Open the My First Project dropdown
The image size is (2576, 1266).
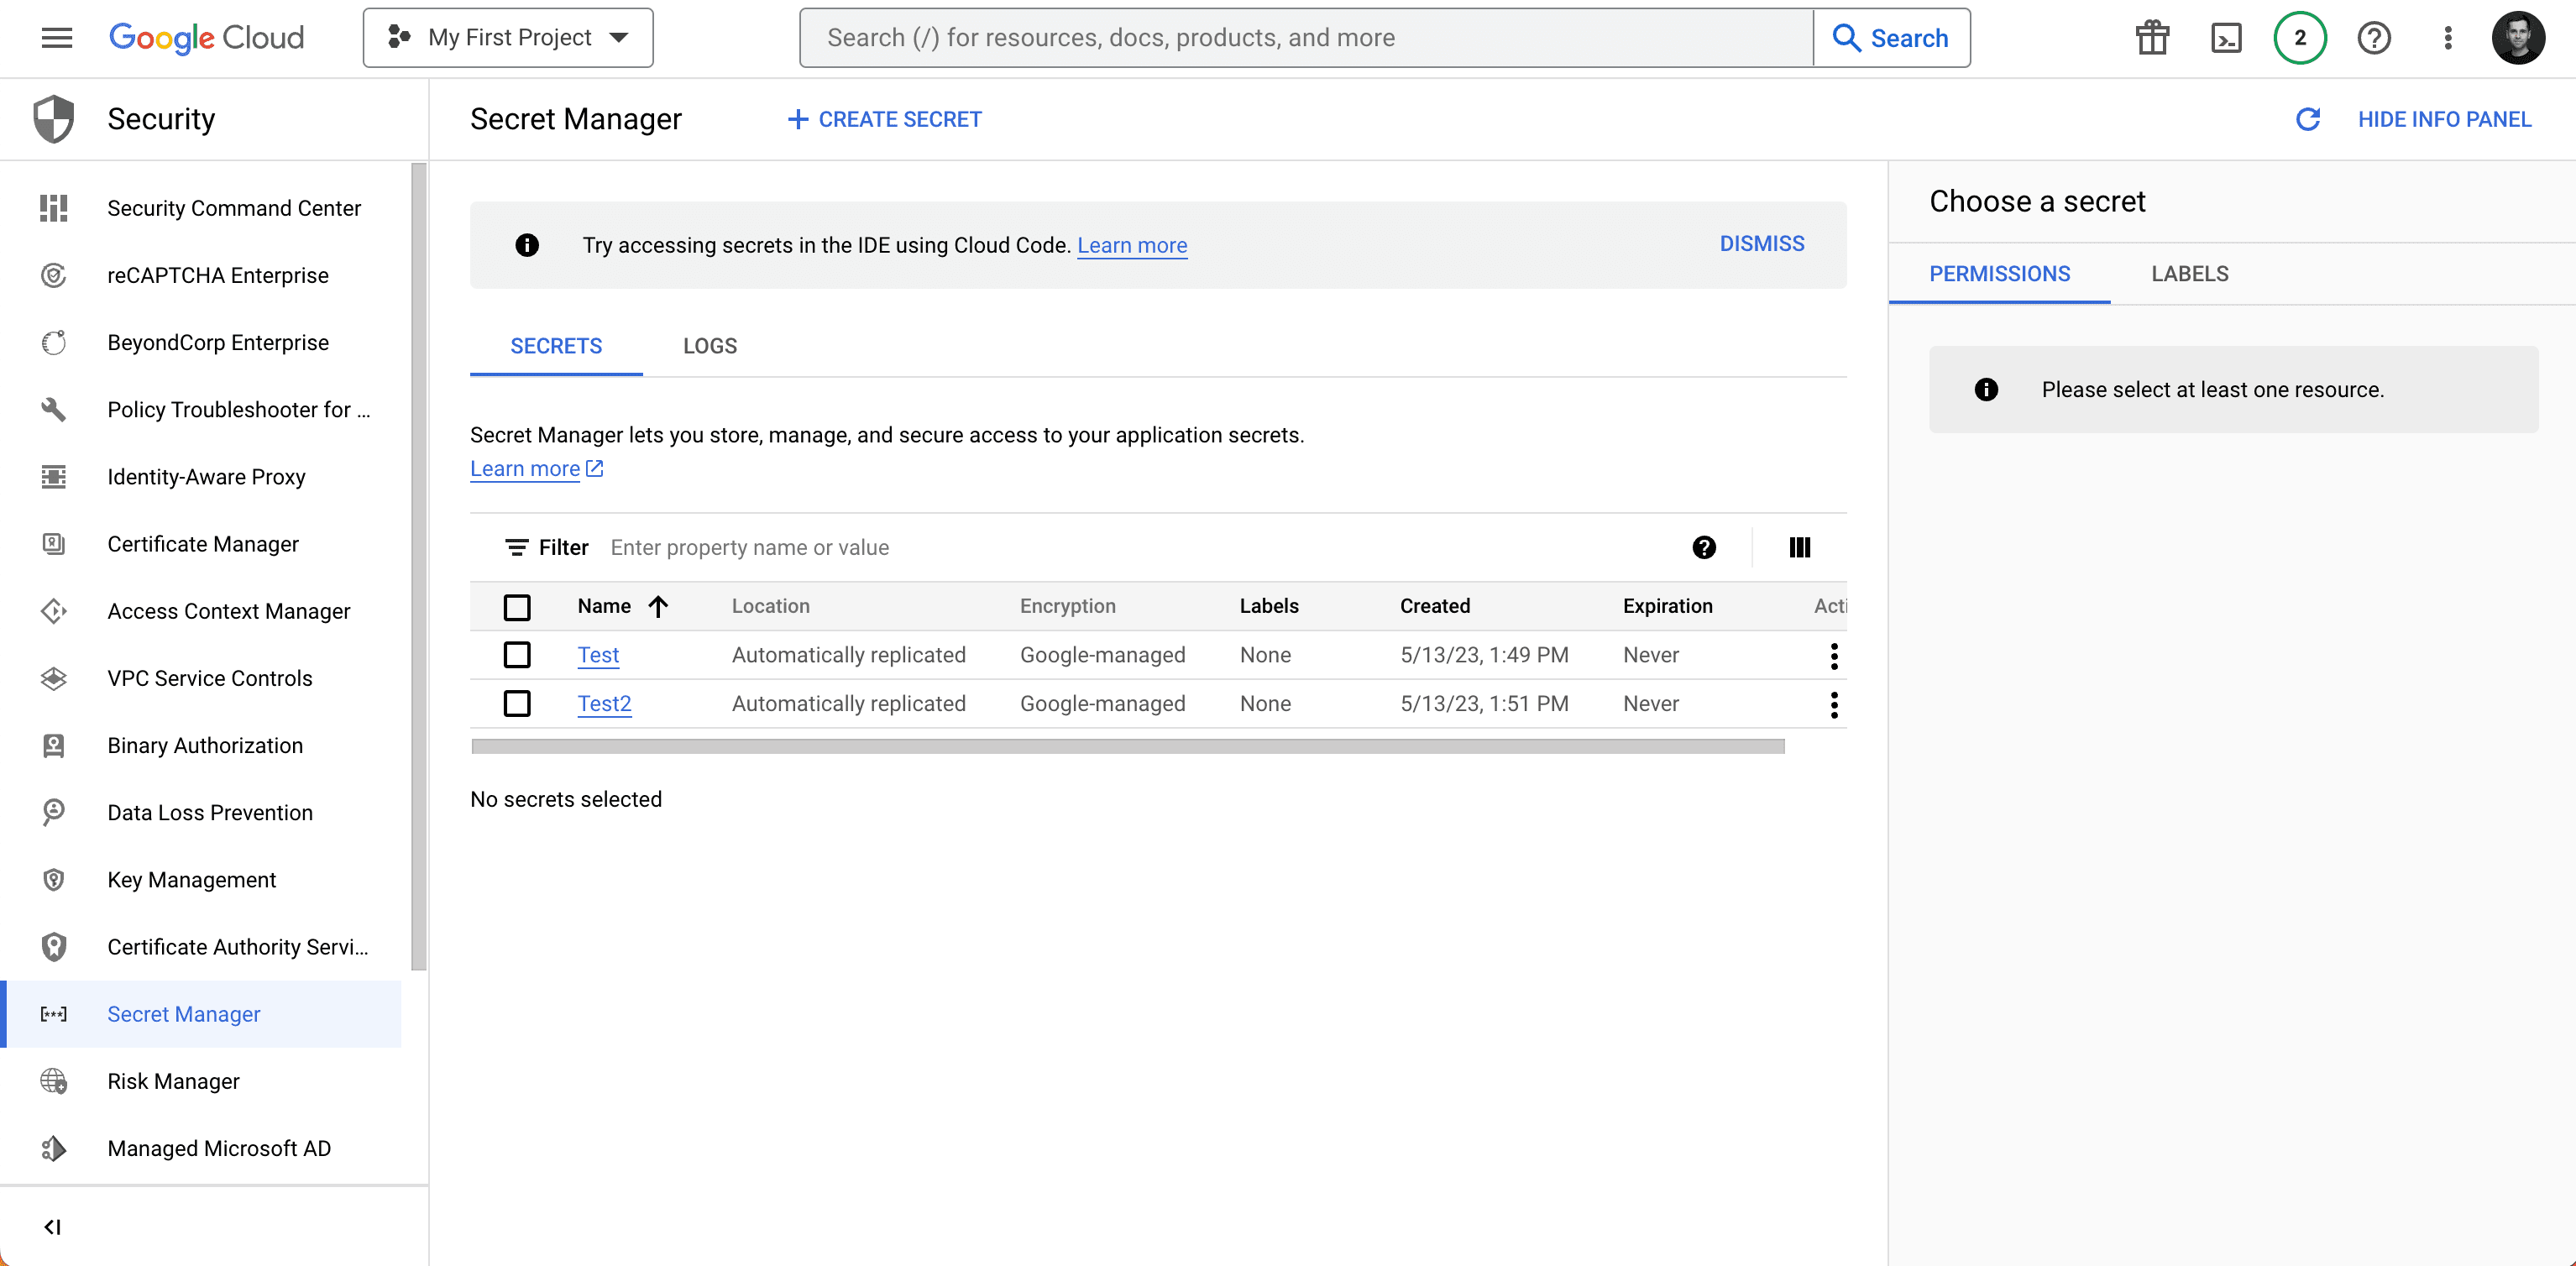pos(508,36)
